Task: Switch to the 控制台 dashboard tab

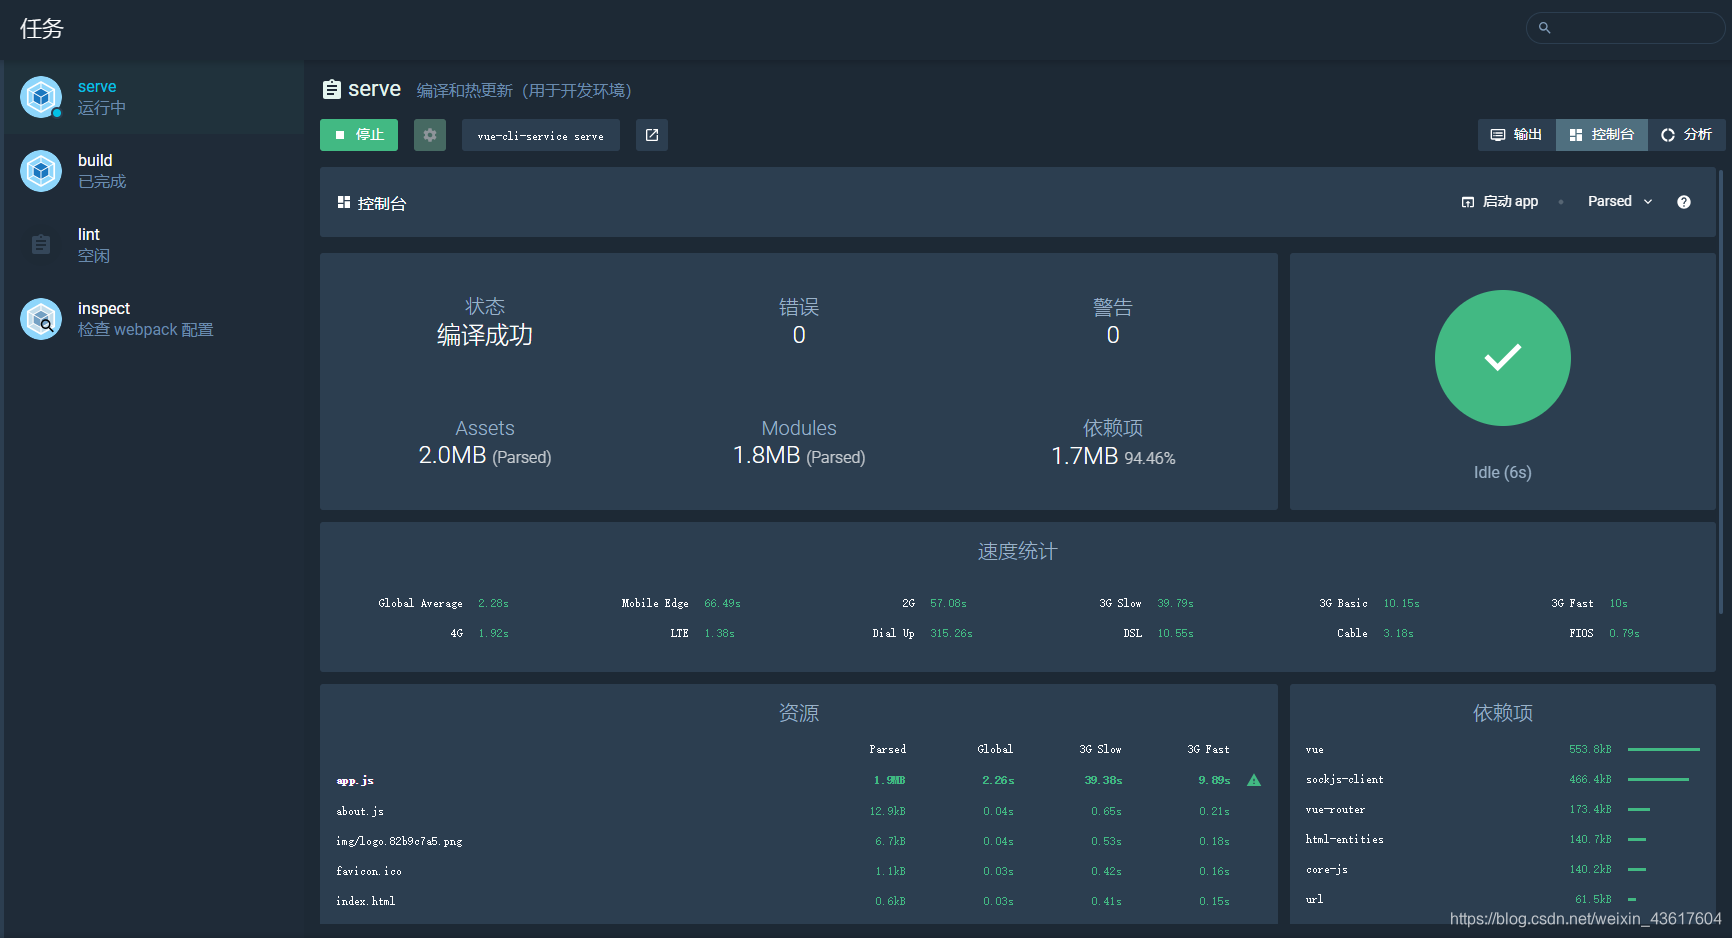Action: point(1602,135)
